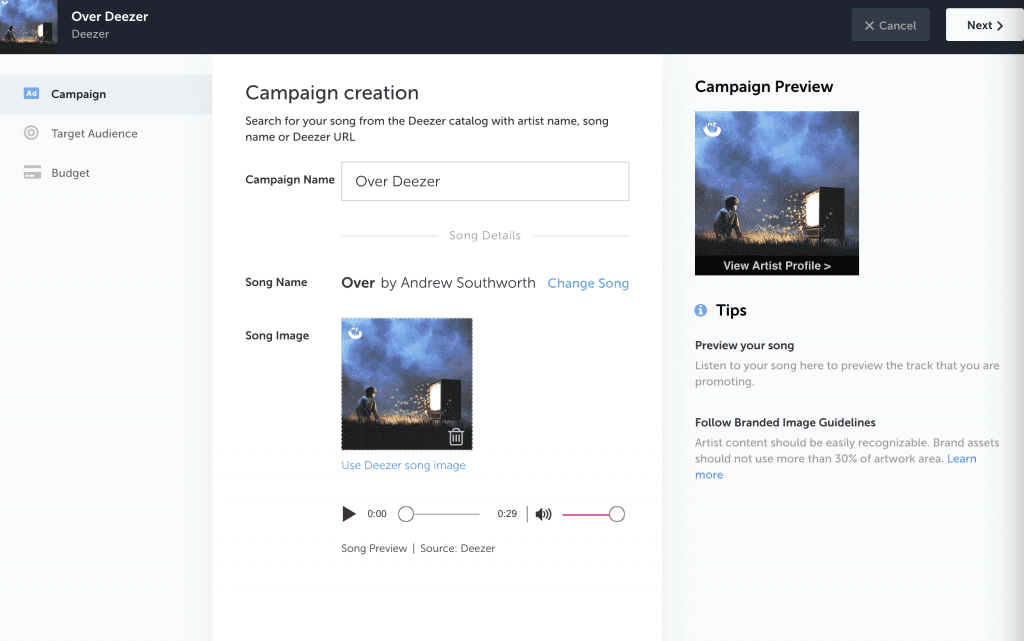
Task: Click the header campaign thumbnail
Action: [x=29, y=27]
